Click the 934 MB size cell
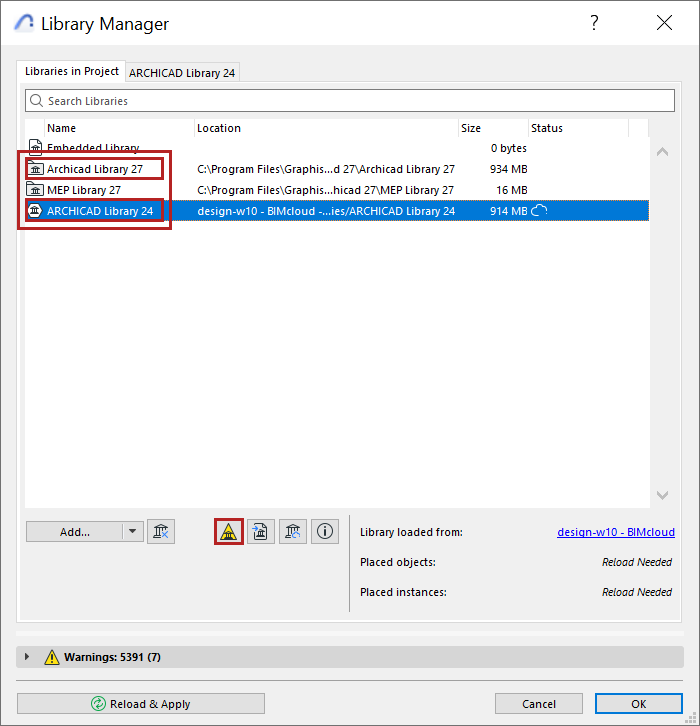This screenshot has height=726, width=700. tap(508, 169)
